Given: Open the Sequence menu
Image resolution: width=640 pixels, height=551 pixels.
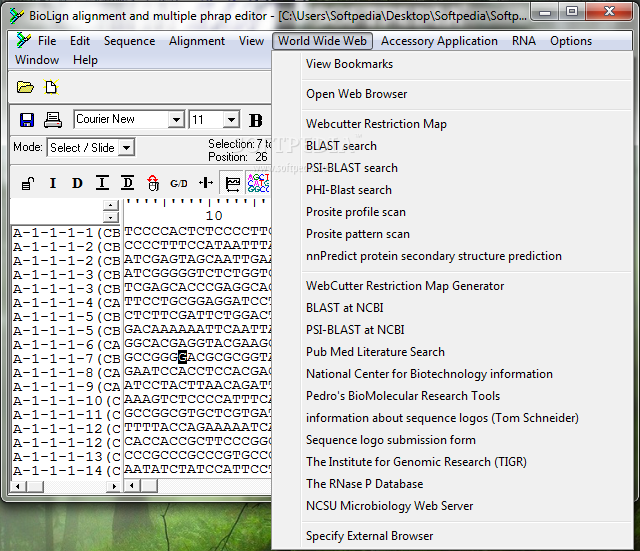Looking at the screenshot, I should [x=129, y=41].
